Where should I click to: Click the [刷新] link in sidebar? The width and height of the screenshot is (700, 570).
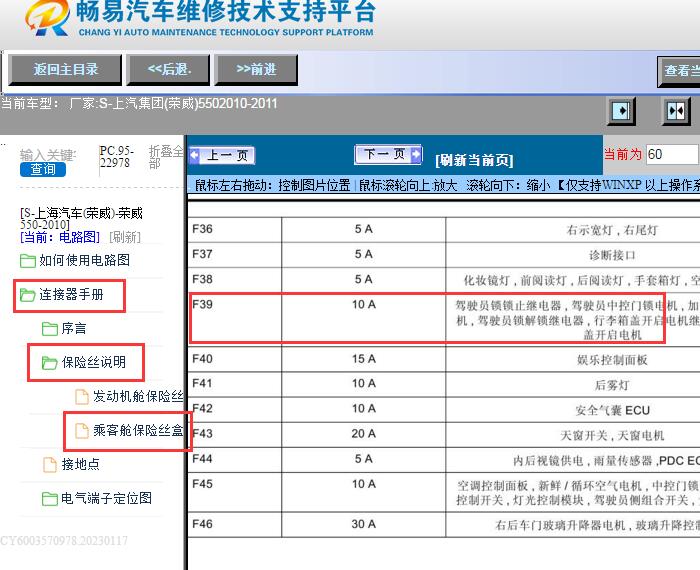coord(125,237)
